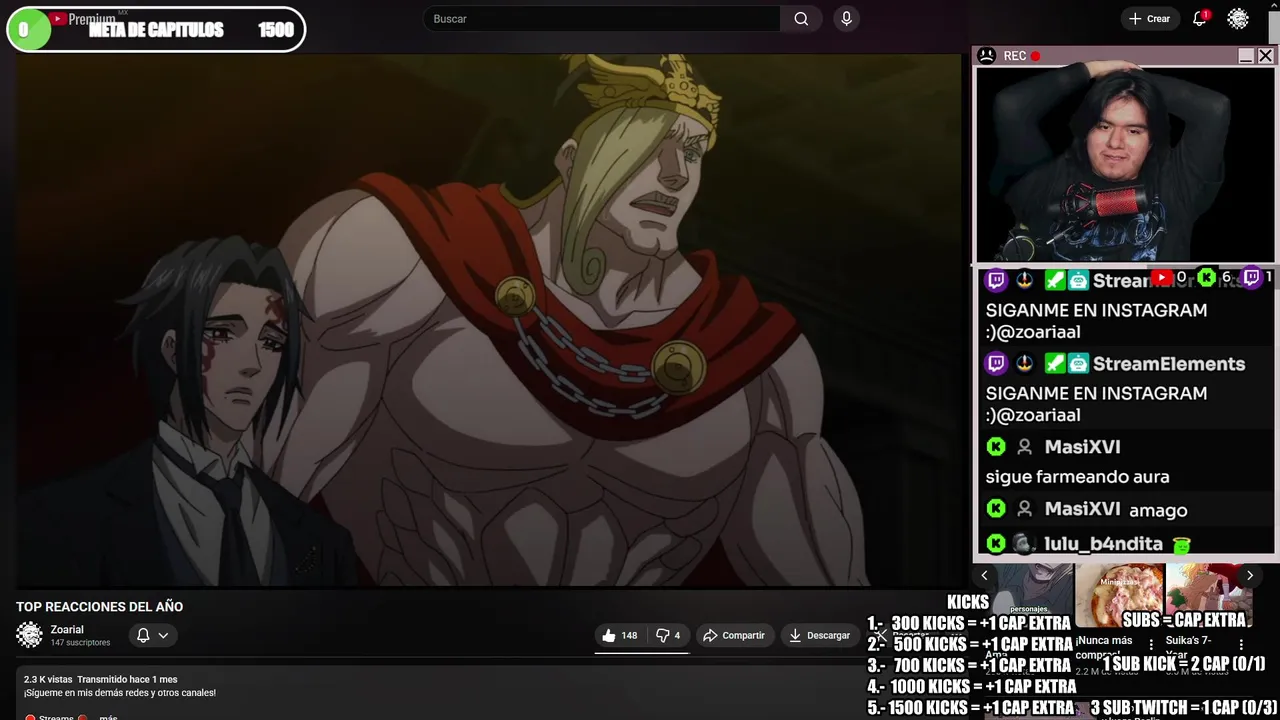
Task: Click the anime video player frame
Action: [x=488, y=320]
